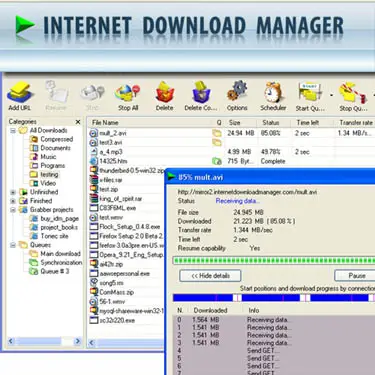Sort by Time left column header
This screenshot has width=375, height=375.
click(313, 122)
